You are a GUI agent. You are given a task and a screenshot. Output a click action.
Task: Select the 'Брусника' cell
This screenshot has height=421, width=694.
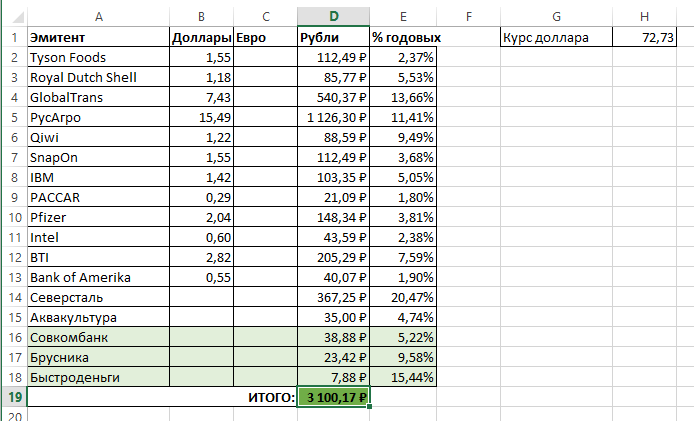click(x=98, y=357)
